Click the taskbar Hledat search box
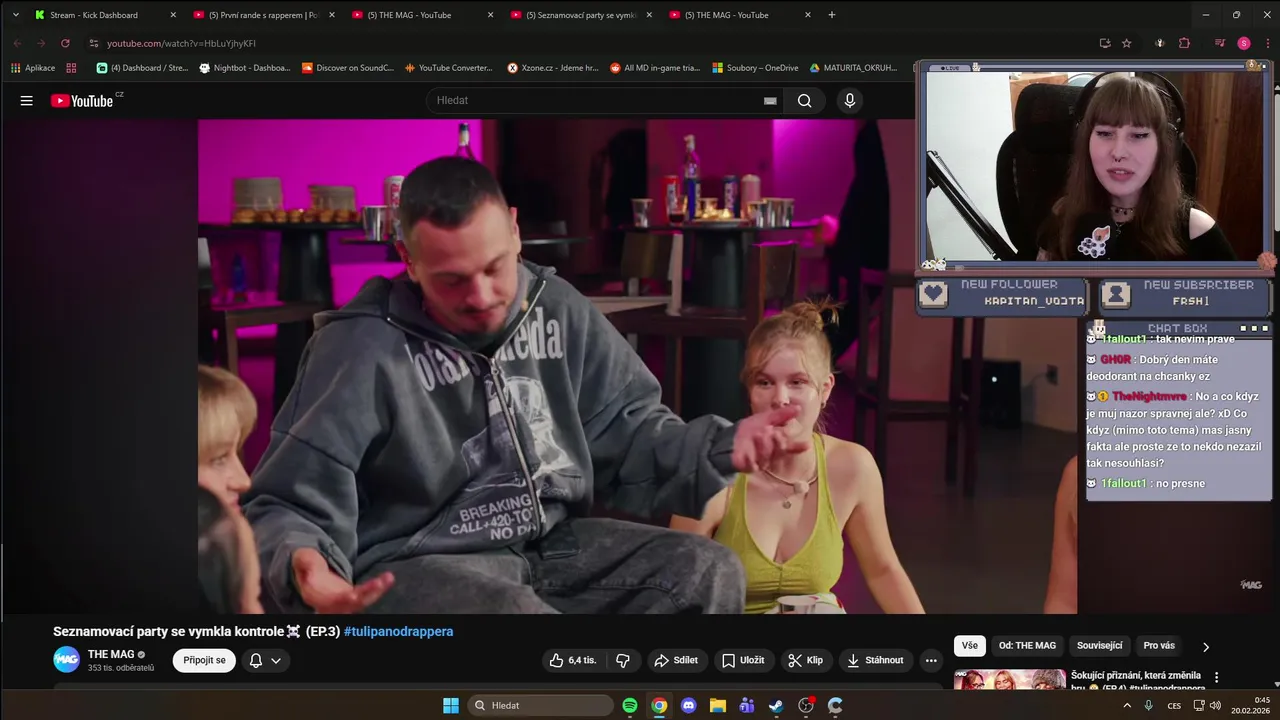Viewport: 1280px width, 720px height. click(540, 705)
